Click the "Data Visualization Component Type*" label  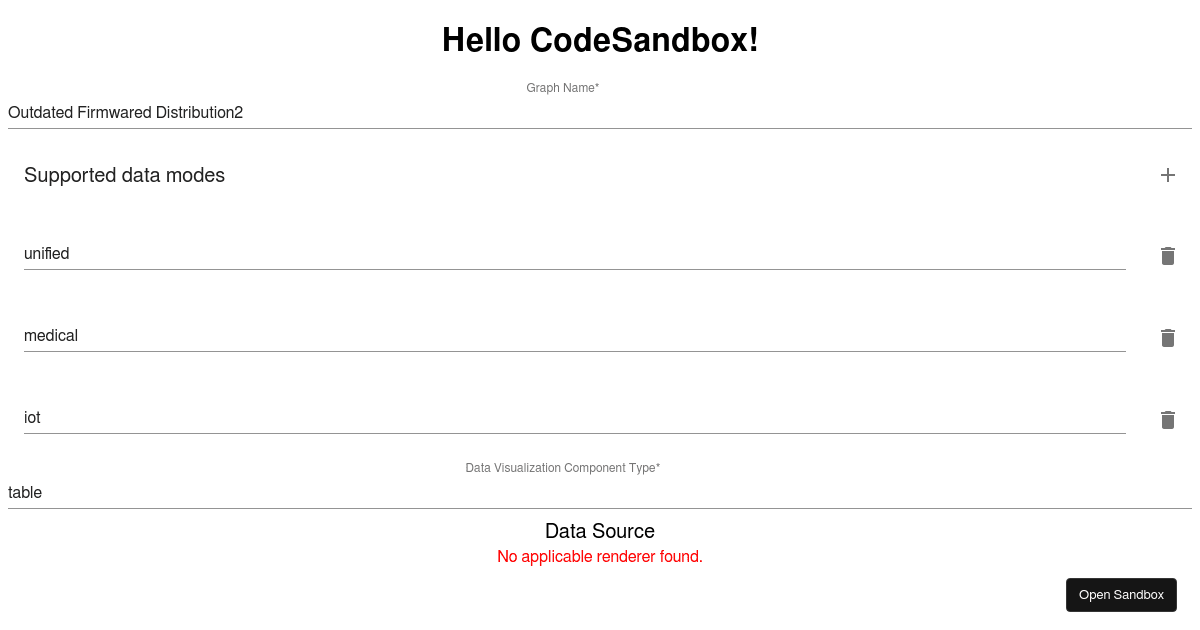coord(562,467)
